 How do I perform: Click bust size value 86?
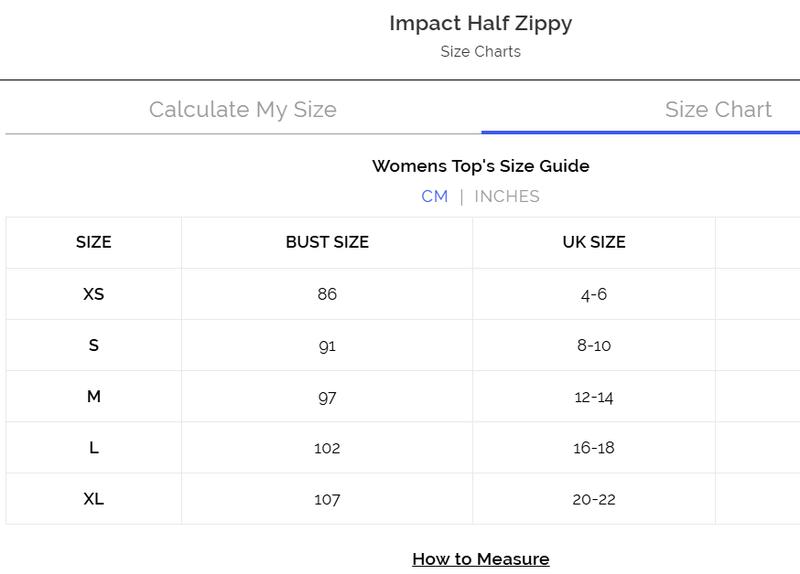327,294
